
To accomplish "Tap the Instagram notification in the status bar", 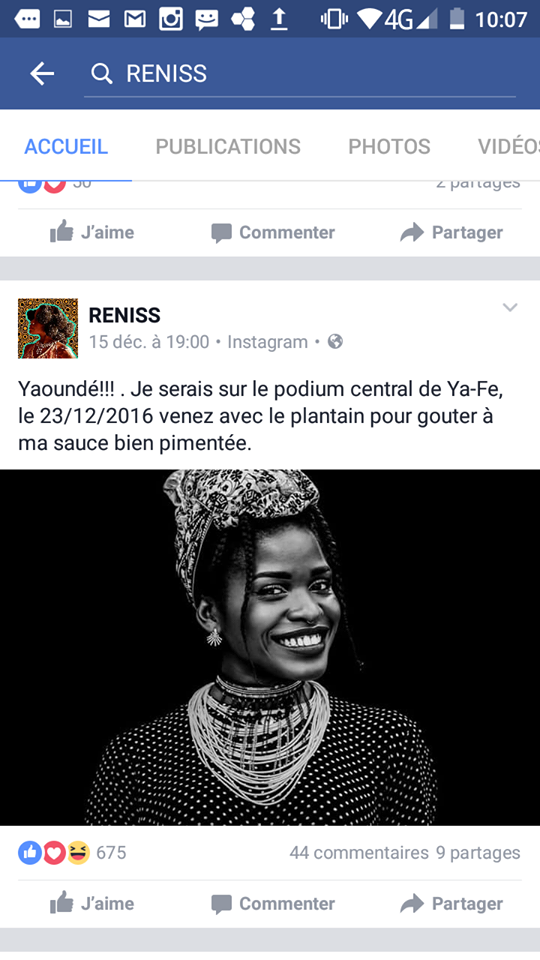I will [170, 19].
